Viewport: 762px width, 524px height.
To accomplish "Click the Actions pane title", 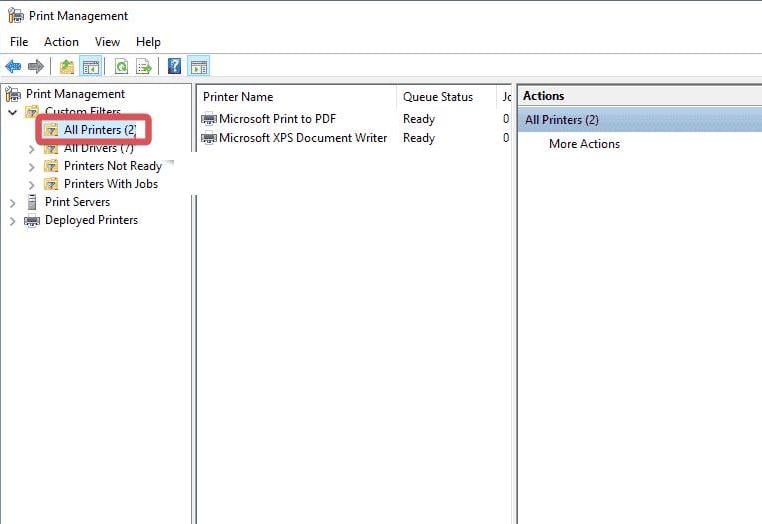I will (544, 96).
